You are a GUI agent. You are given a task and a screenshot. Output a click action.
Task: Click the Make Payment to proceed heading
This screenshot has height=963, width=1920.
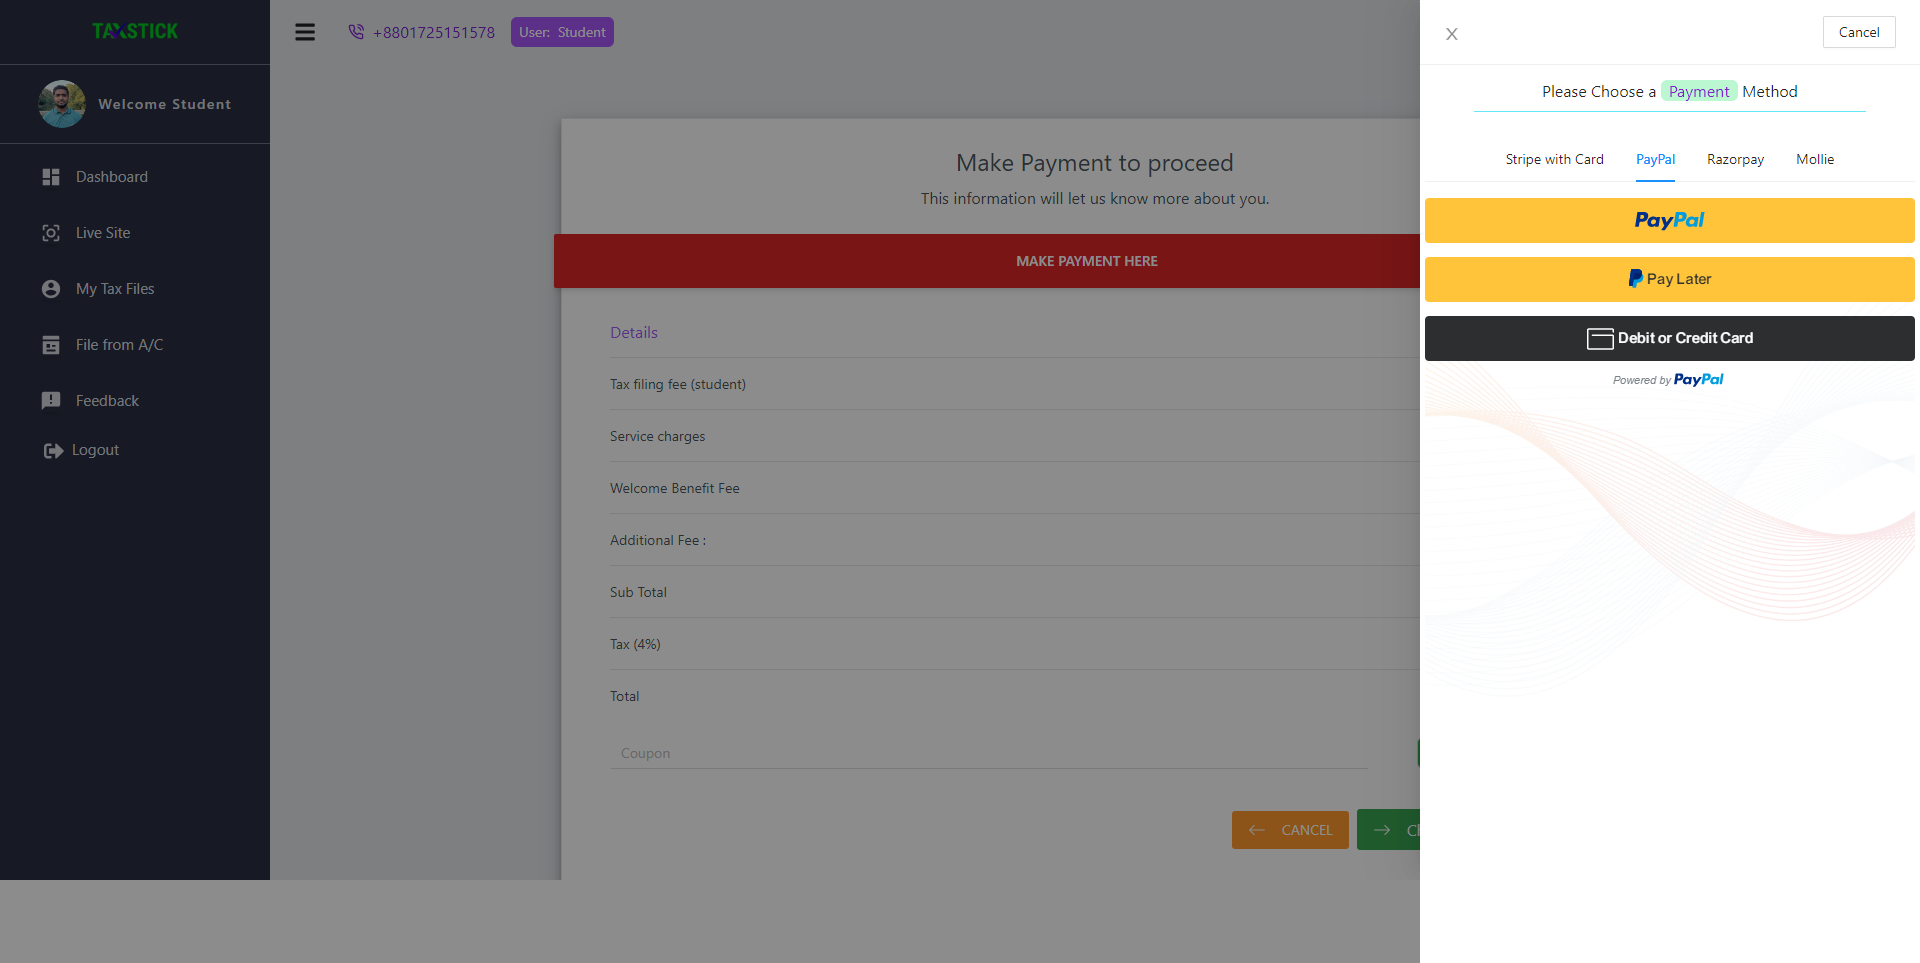1094,163
